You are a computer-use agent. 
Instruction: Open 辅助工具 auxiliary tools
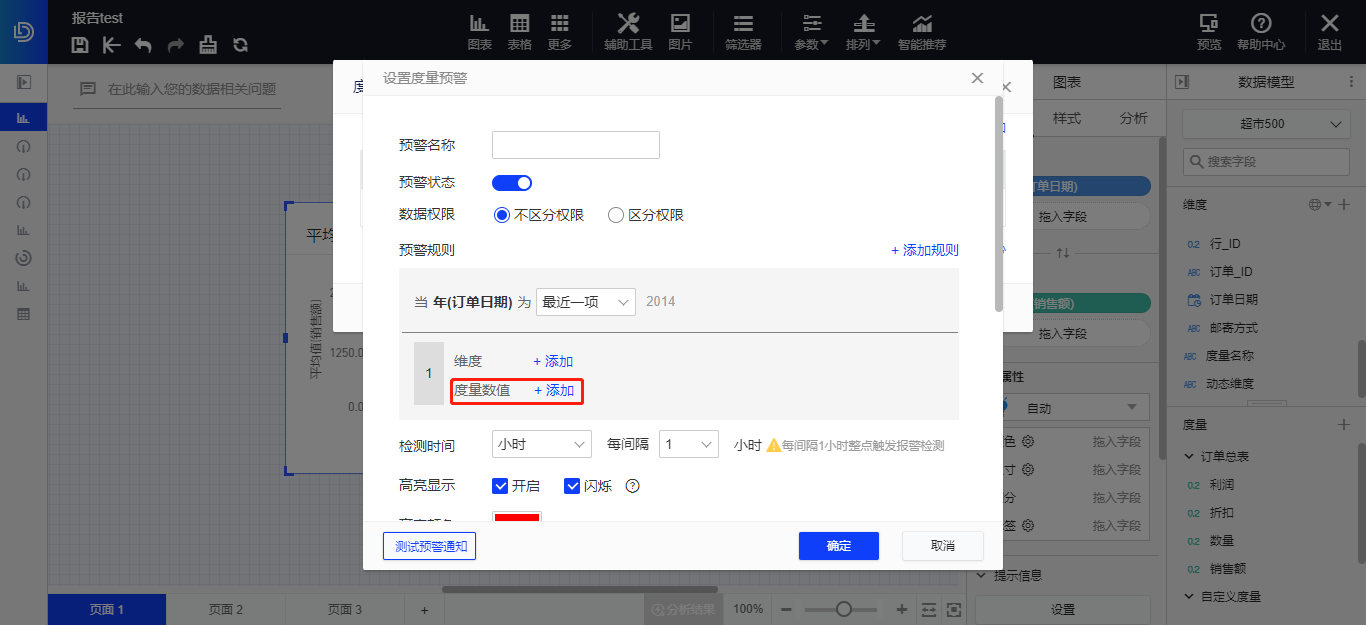(x=628, y=32)
